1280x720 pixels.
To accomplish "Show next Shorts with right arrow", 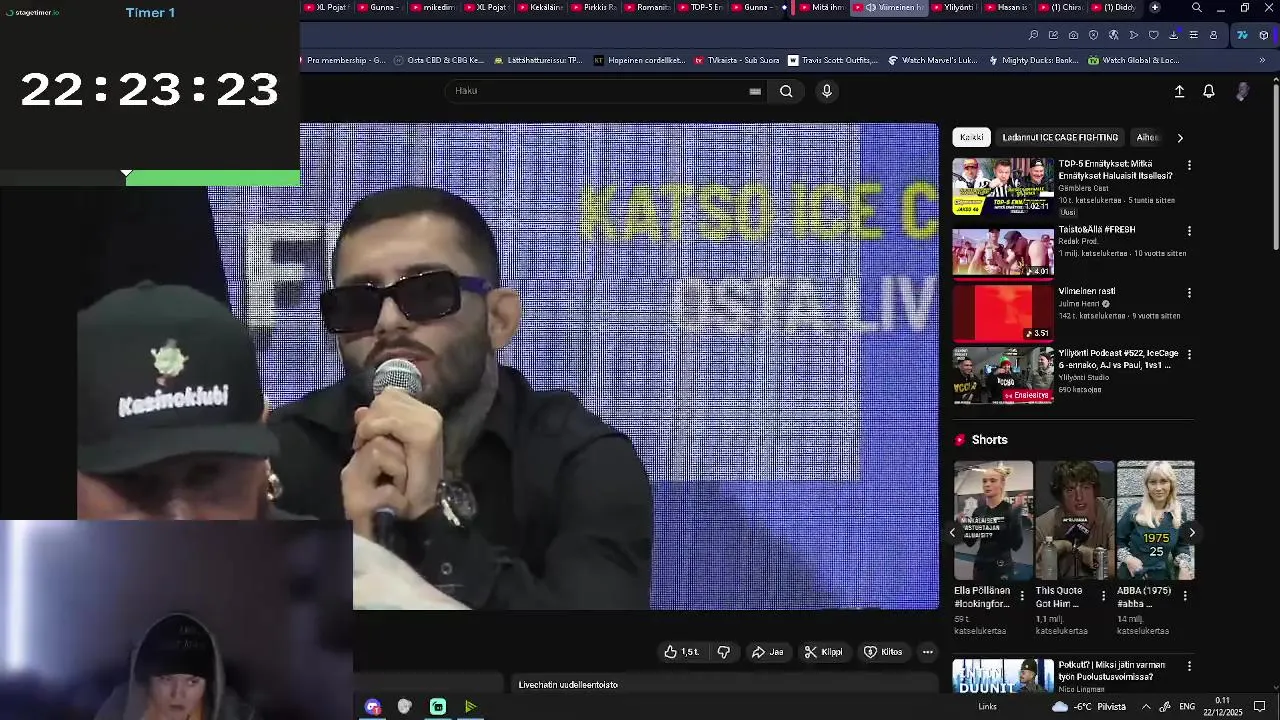I will click(x=1191, y=533).
